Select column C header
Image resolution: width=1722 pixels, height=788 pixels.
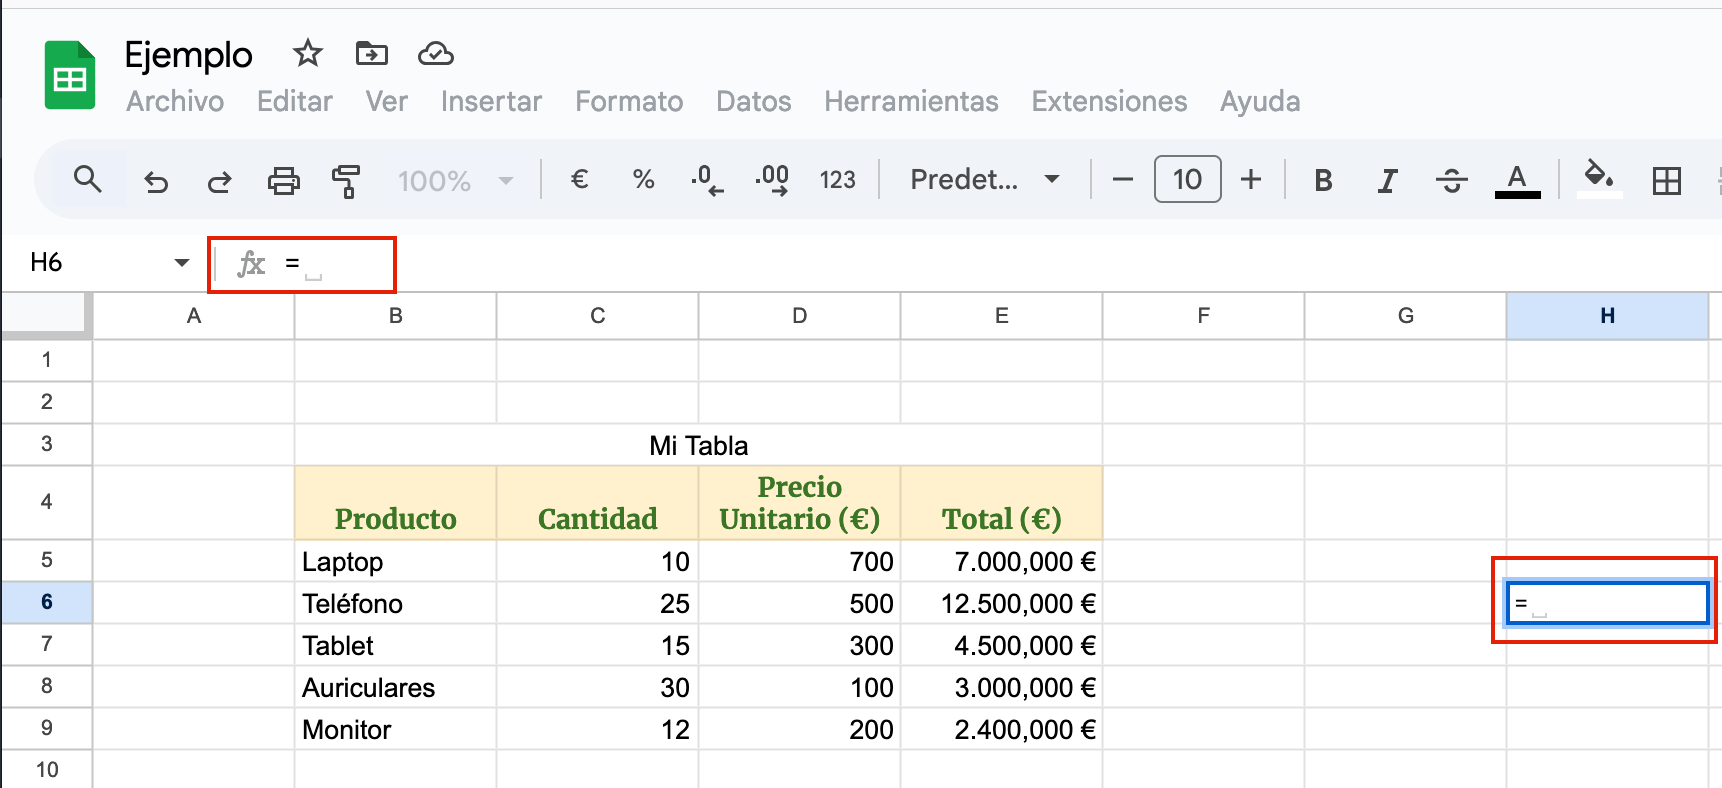click(x=598, y=316)
